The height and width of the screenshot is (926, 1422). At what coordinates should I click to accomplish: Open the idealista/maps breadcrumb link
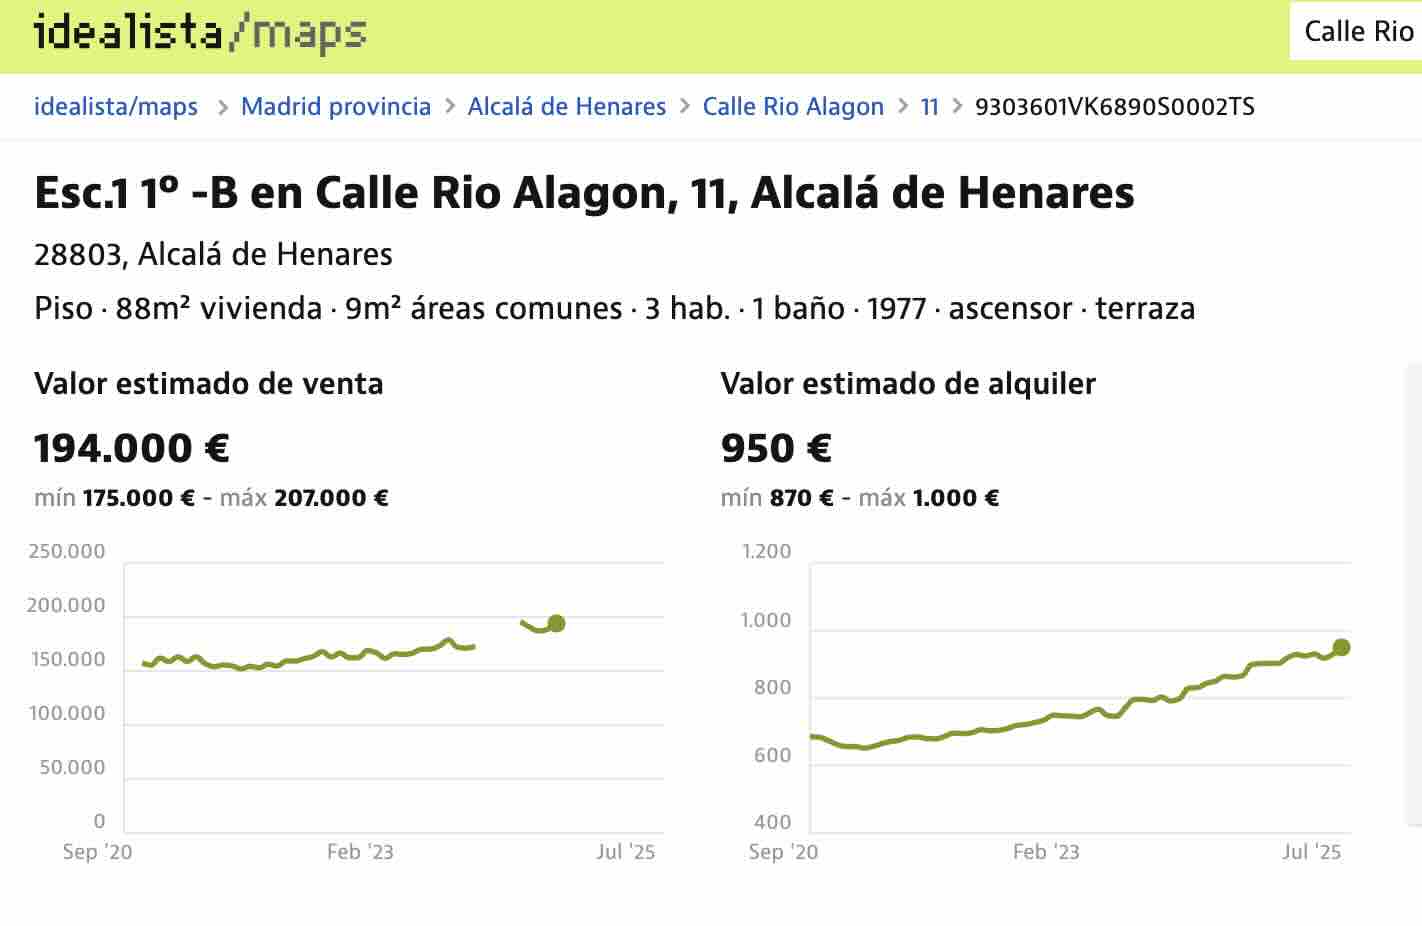pos(116,107)
